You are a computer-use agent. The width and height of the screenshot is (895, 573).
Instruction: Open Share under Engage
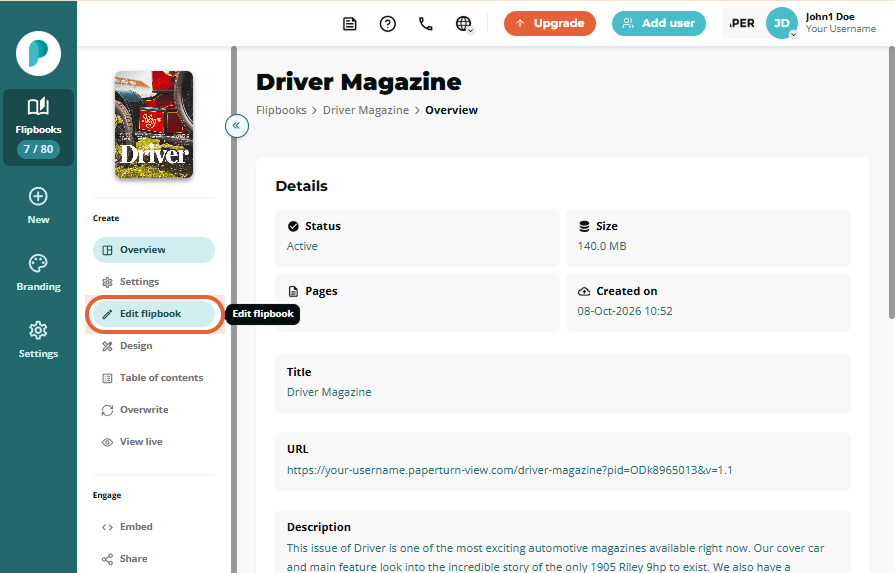[154, 559]
